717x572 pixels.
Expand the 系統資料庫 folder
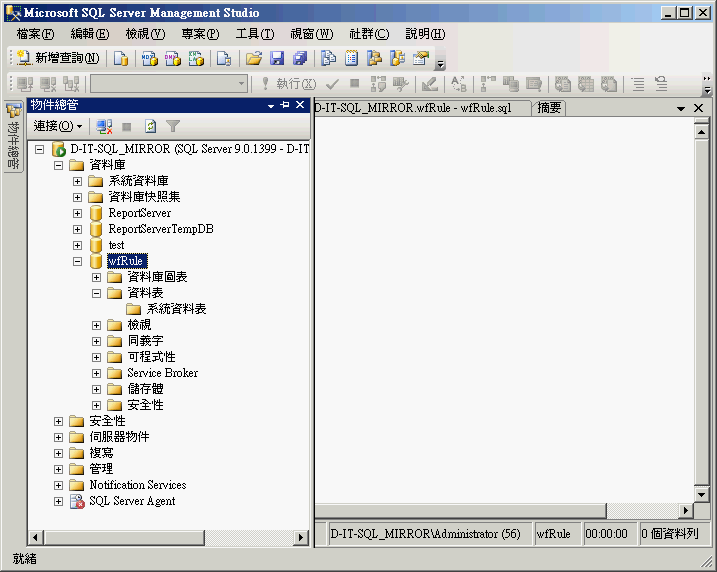(x=77, y=181)
